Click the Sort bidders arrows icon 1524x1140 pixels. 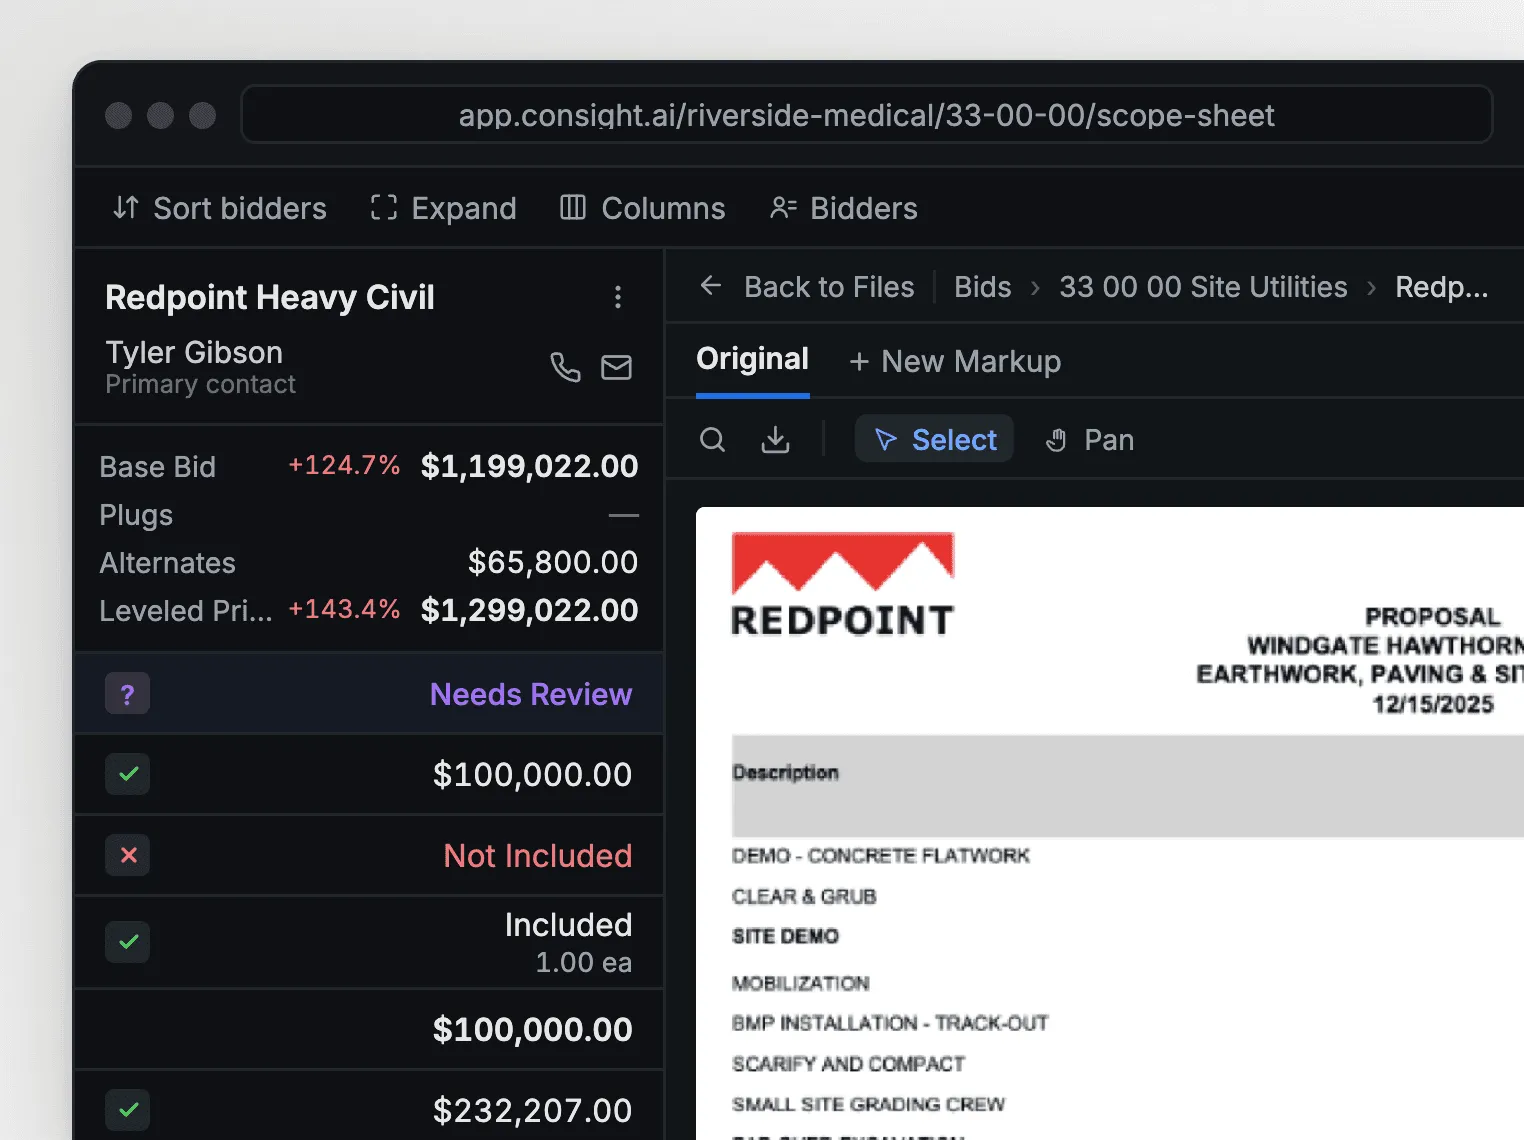click(125, 208)
